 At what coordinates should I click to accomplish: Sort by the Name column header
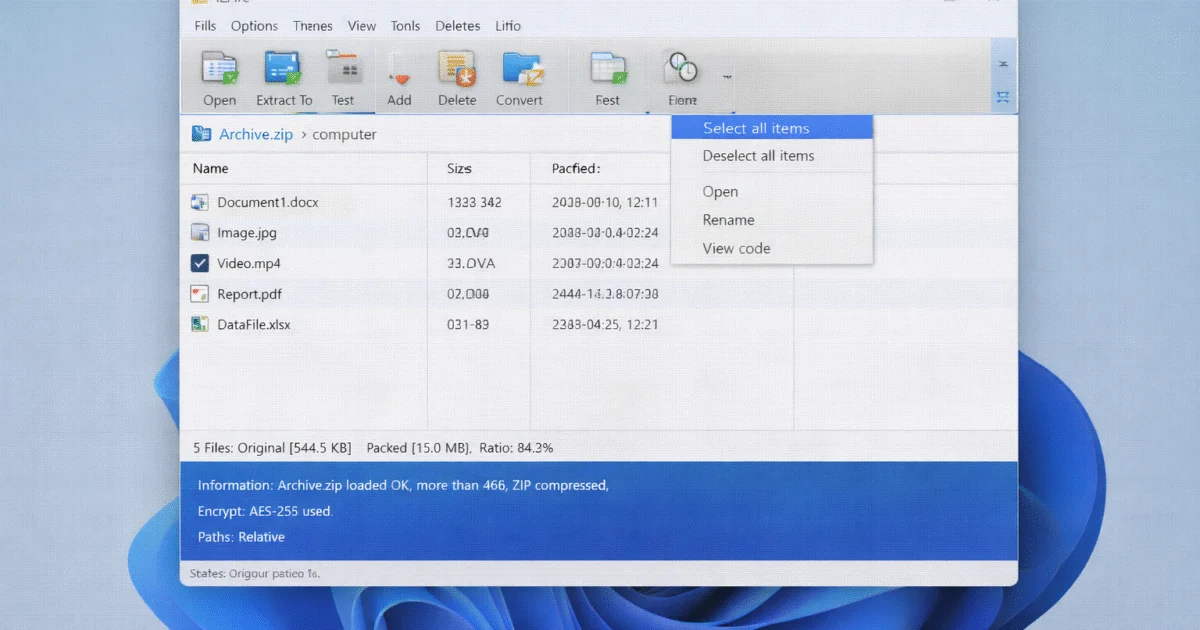tap(210, 168)
